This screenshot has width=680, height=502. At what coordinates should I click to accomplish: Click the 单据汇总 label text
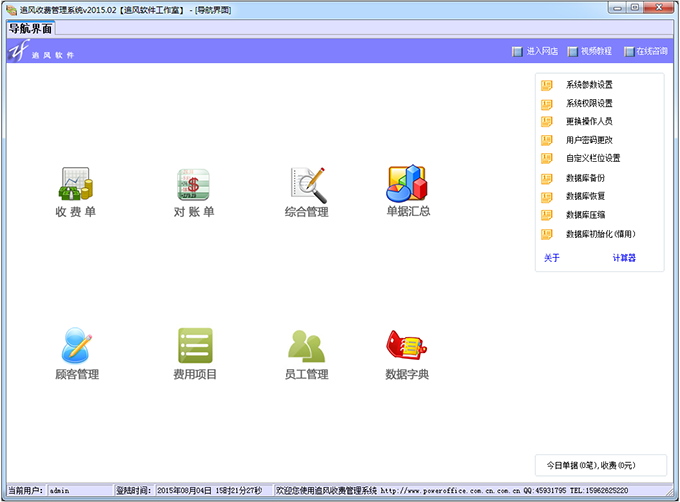408,211
